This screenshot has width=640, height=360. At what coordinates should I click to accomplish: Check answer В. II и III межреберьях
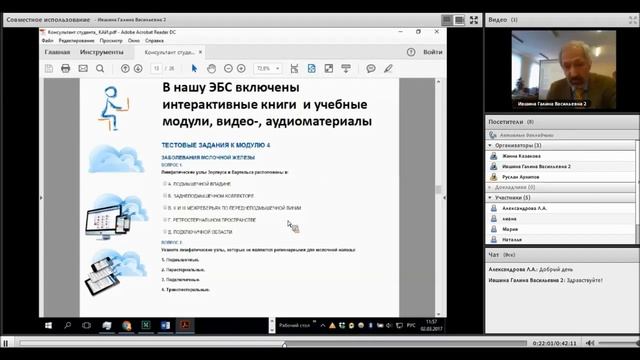[x=165, y=208]
